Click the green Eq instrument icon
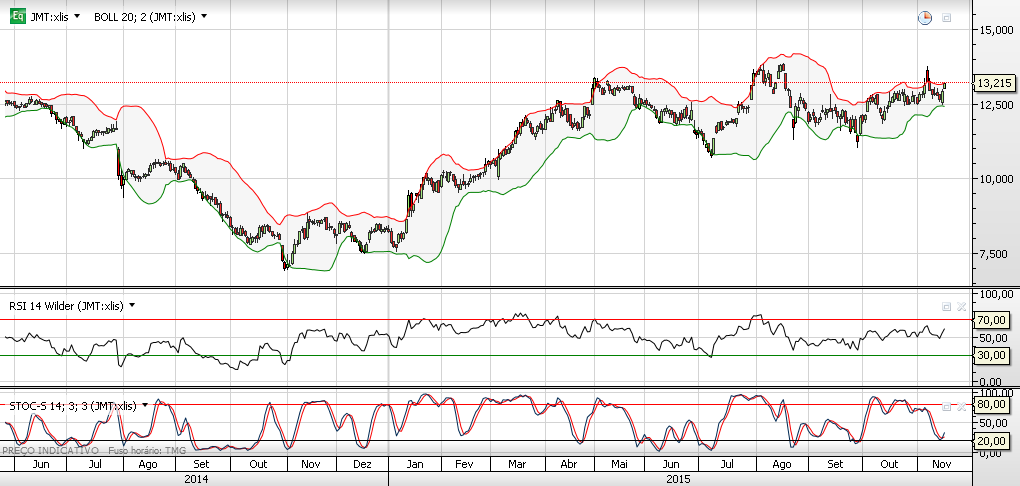Image resolution: width=1020 pixels, height=486 pixels. point(17,16)
